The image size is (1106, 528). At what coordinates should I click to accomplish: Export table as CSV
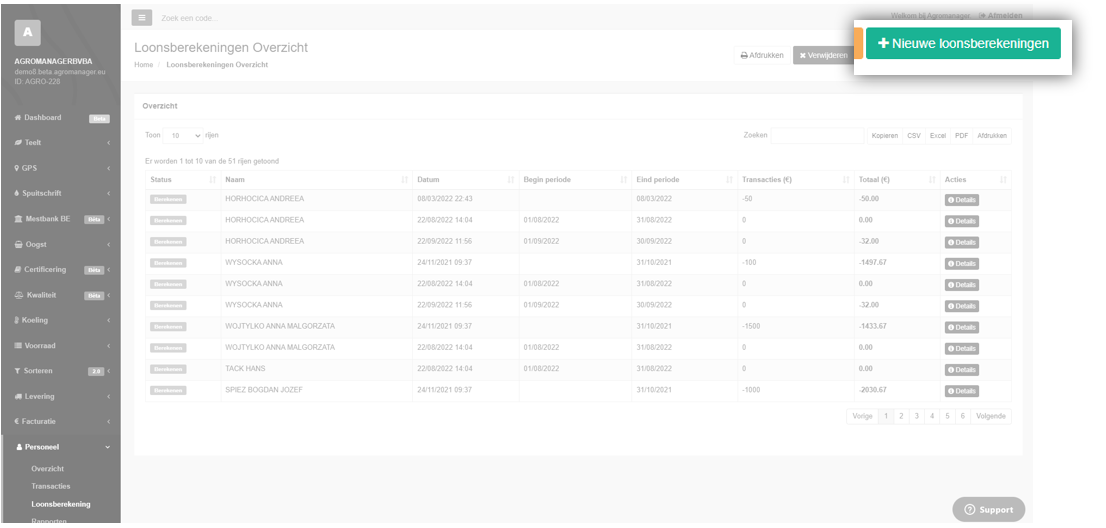[x=913, y=135]
